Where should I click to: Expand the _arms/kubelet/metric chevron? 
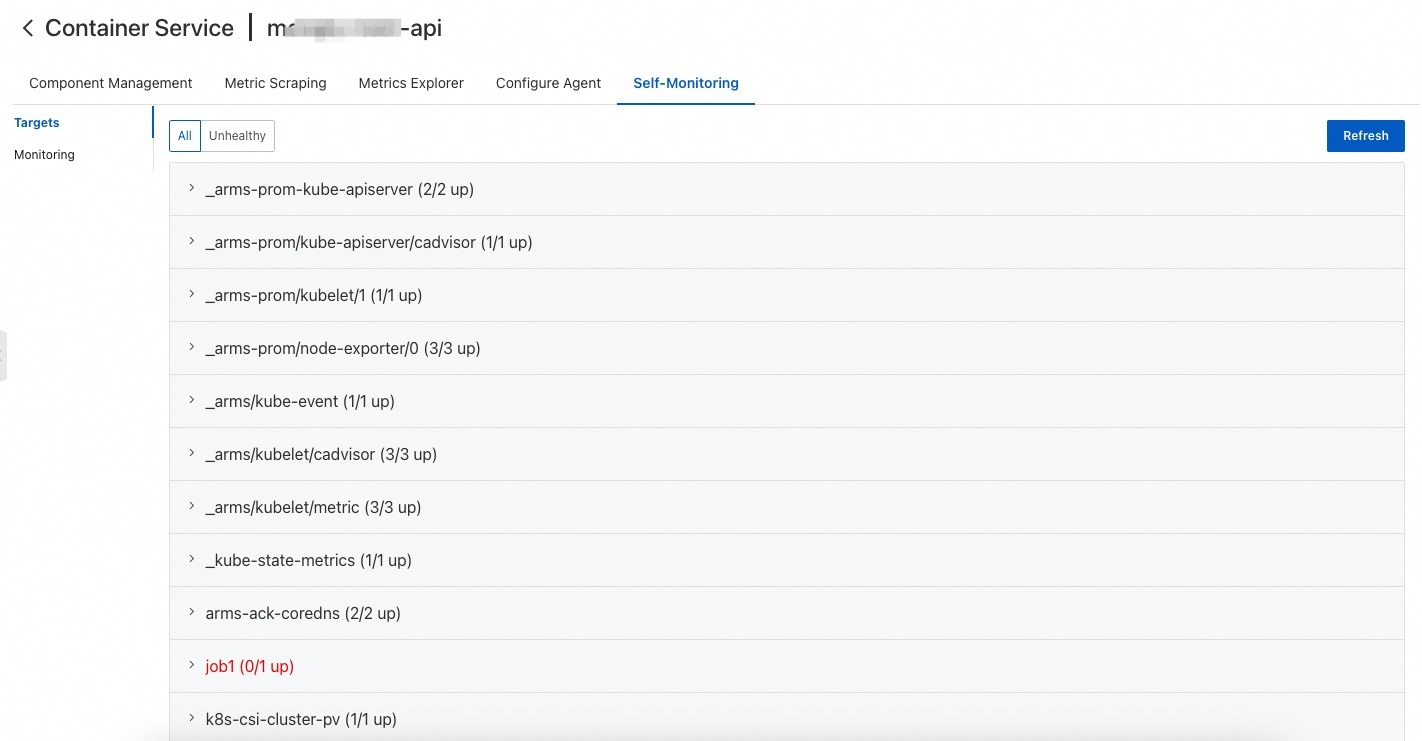pos(191,506)
